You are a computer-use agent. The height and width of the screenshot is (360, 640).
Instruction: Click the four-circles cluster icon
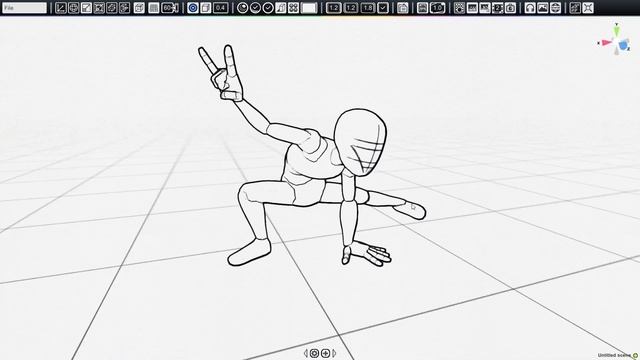293,8
